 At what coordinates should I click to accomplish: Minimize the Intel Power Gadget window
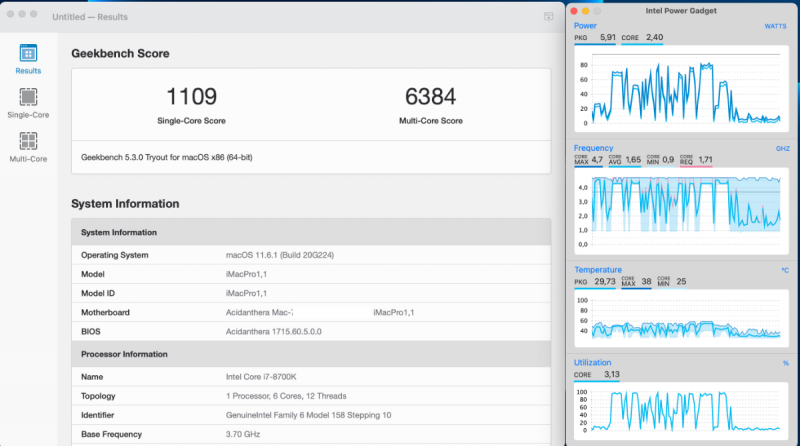tap(586, 11)
